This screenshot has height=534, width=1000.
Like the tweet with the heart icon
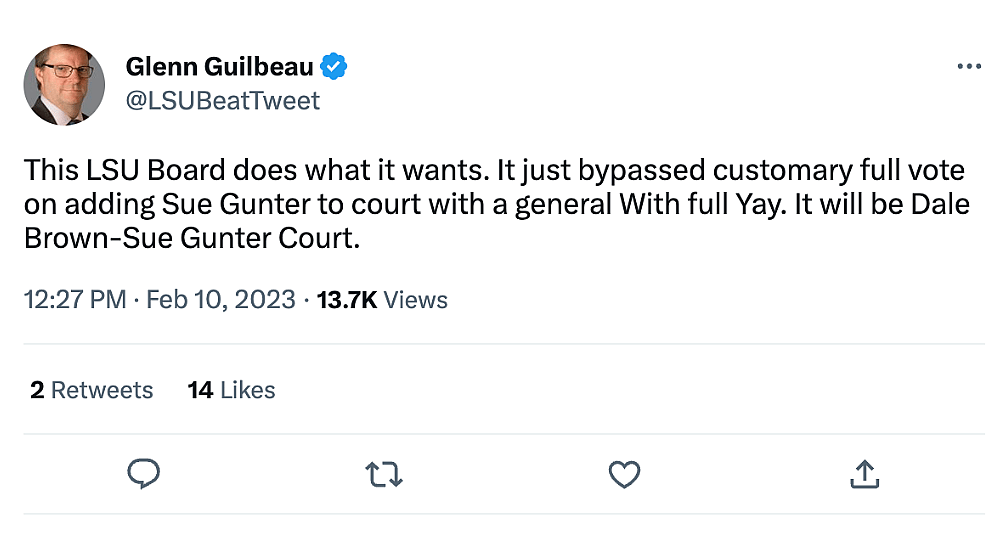tap(624, 474)
